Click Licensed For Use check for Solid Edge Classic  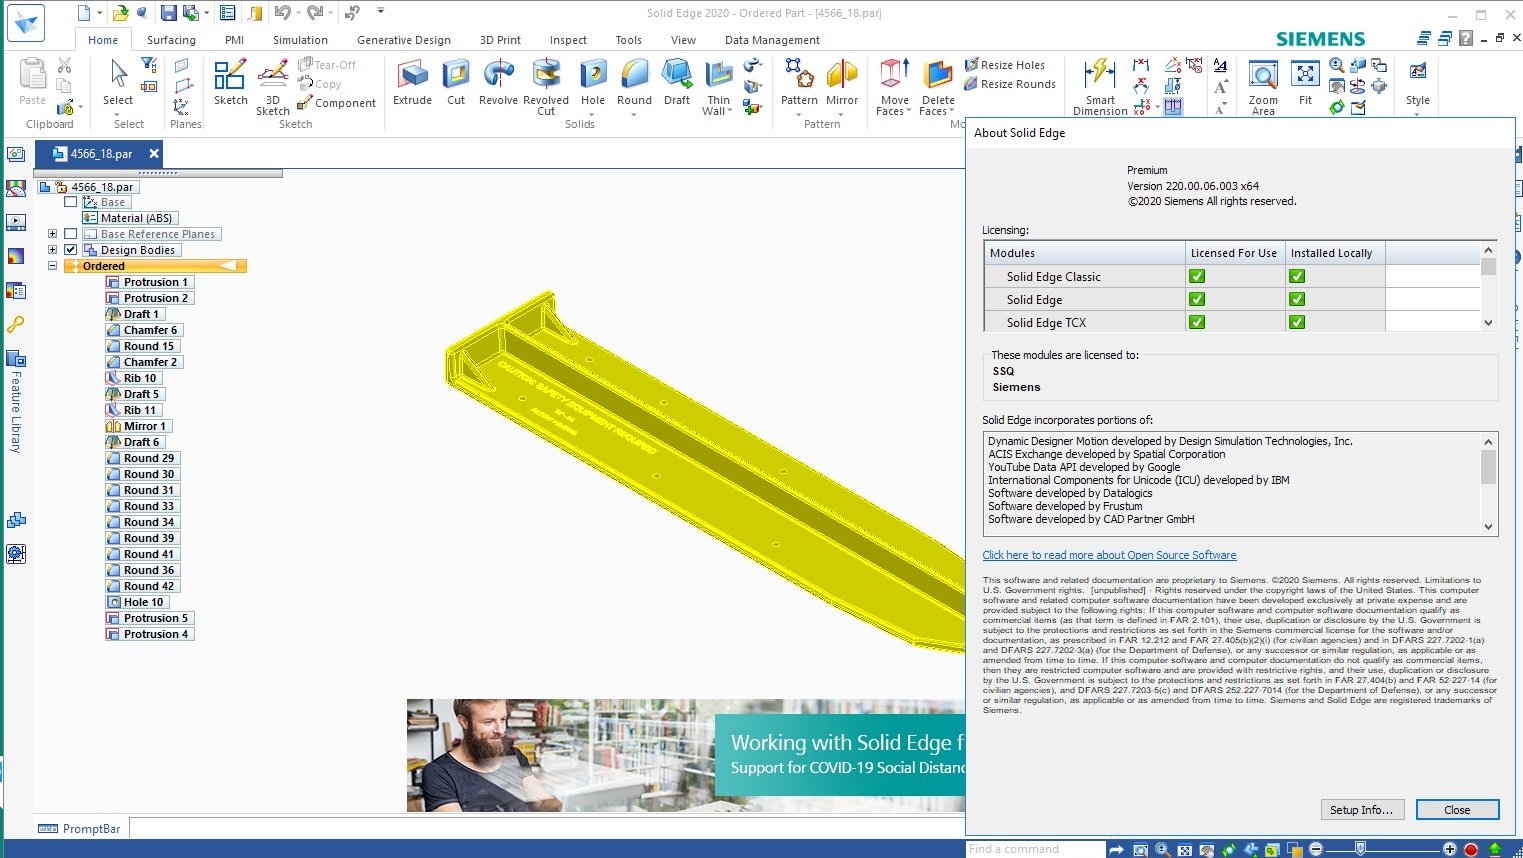point(1197,277)
